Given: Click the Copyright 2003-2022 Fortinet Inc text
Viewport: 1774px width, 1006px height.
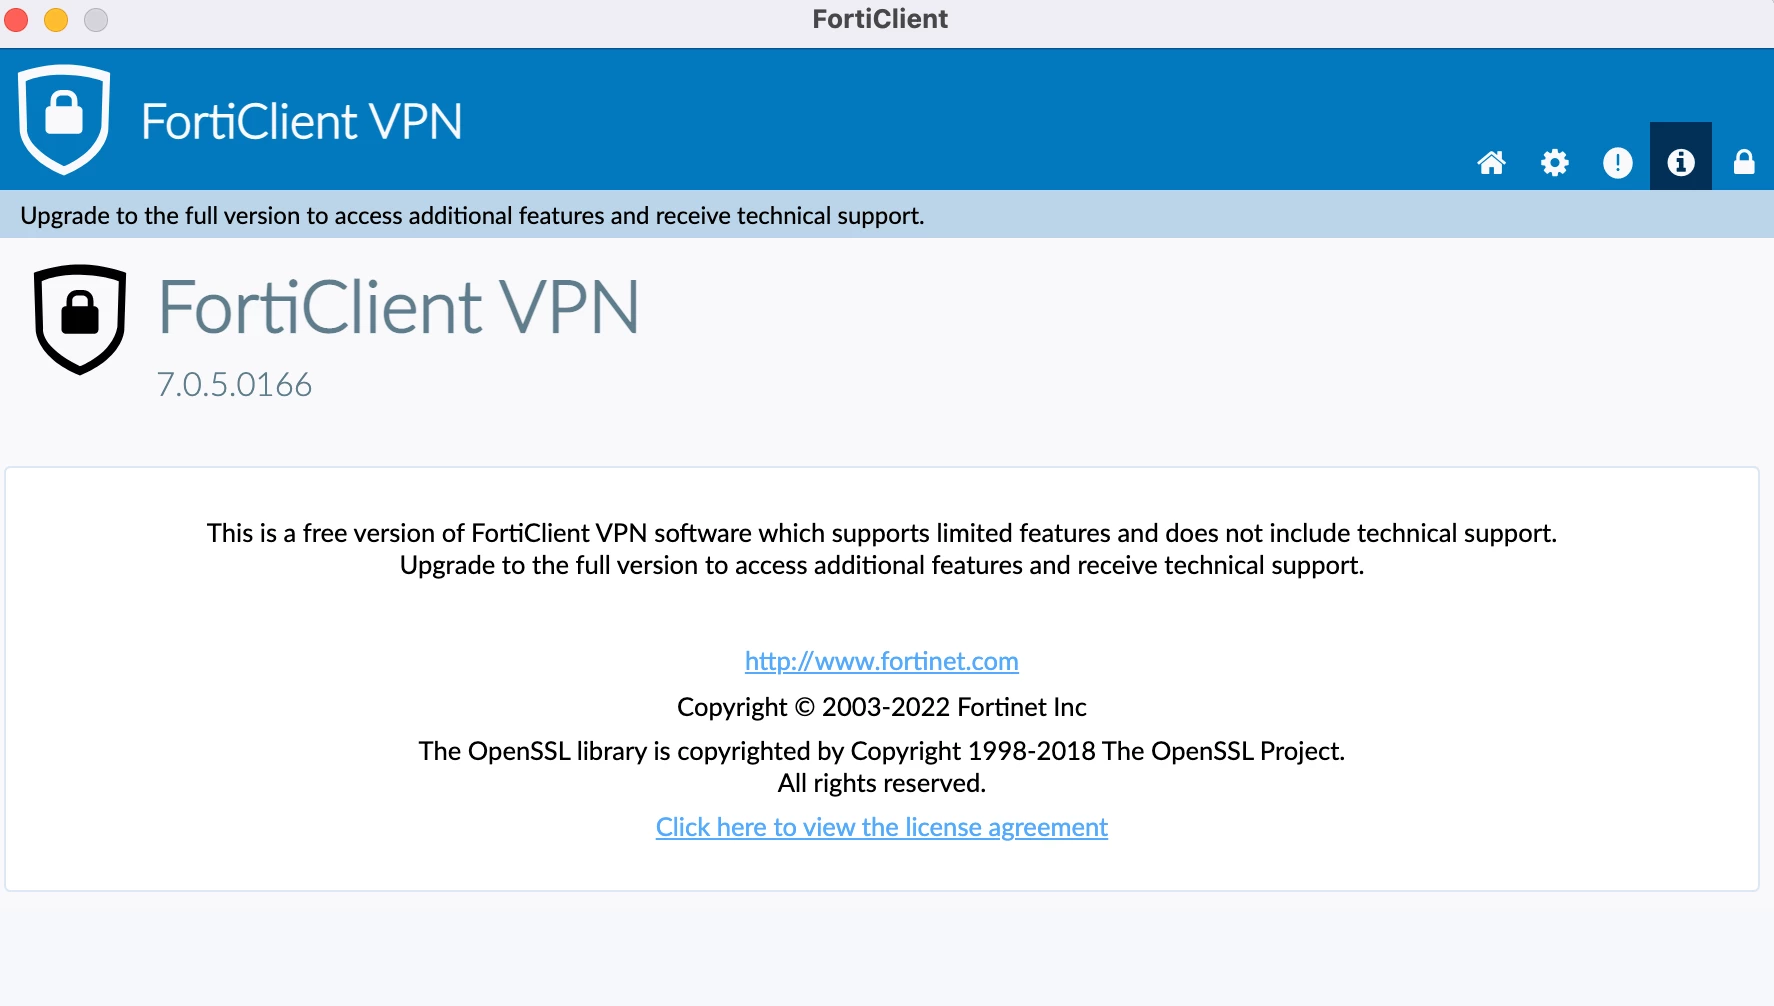Looking at the screenshot, I should point(881,707).
